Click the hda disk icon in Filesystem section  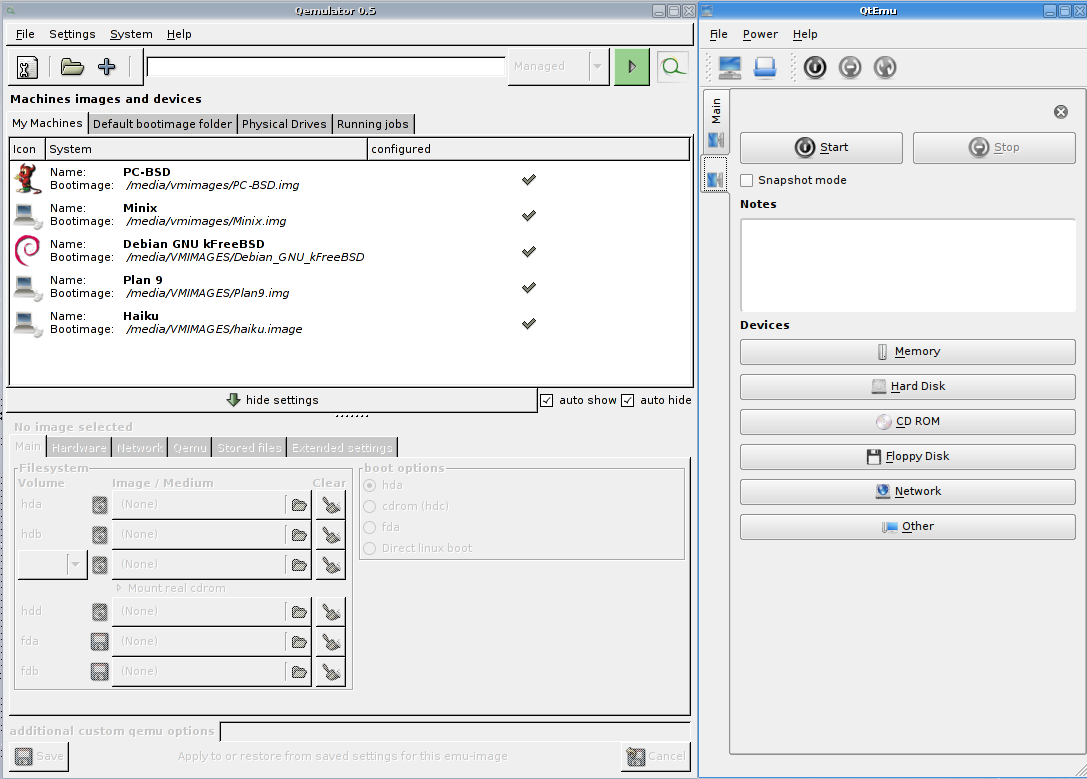100,505
